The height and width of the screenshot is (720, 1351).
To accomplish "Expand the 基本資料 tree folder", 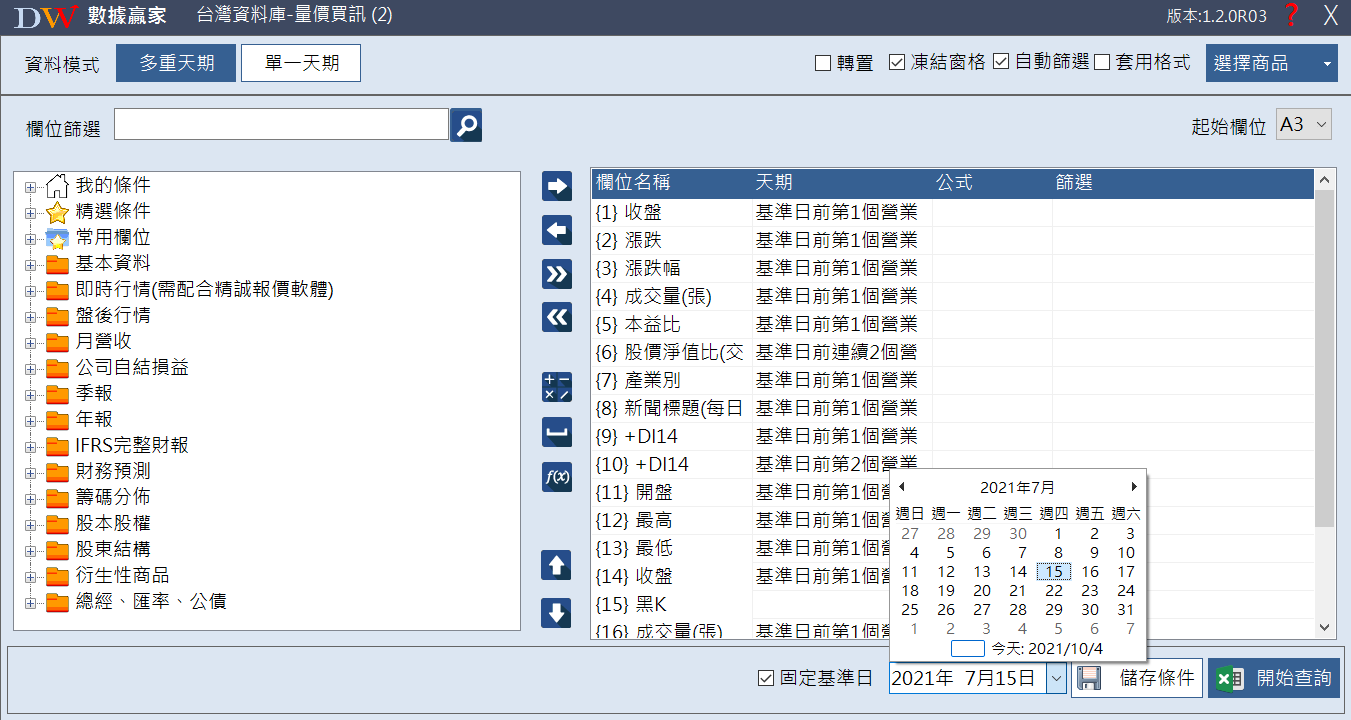I will (x=31, y=264).
